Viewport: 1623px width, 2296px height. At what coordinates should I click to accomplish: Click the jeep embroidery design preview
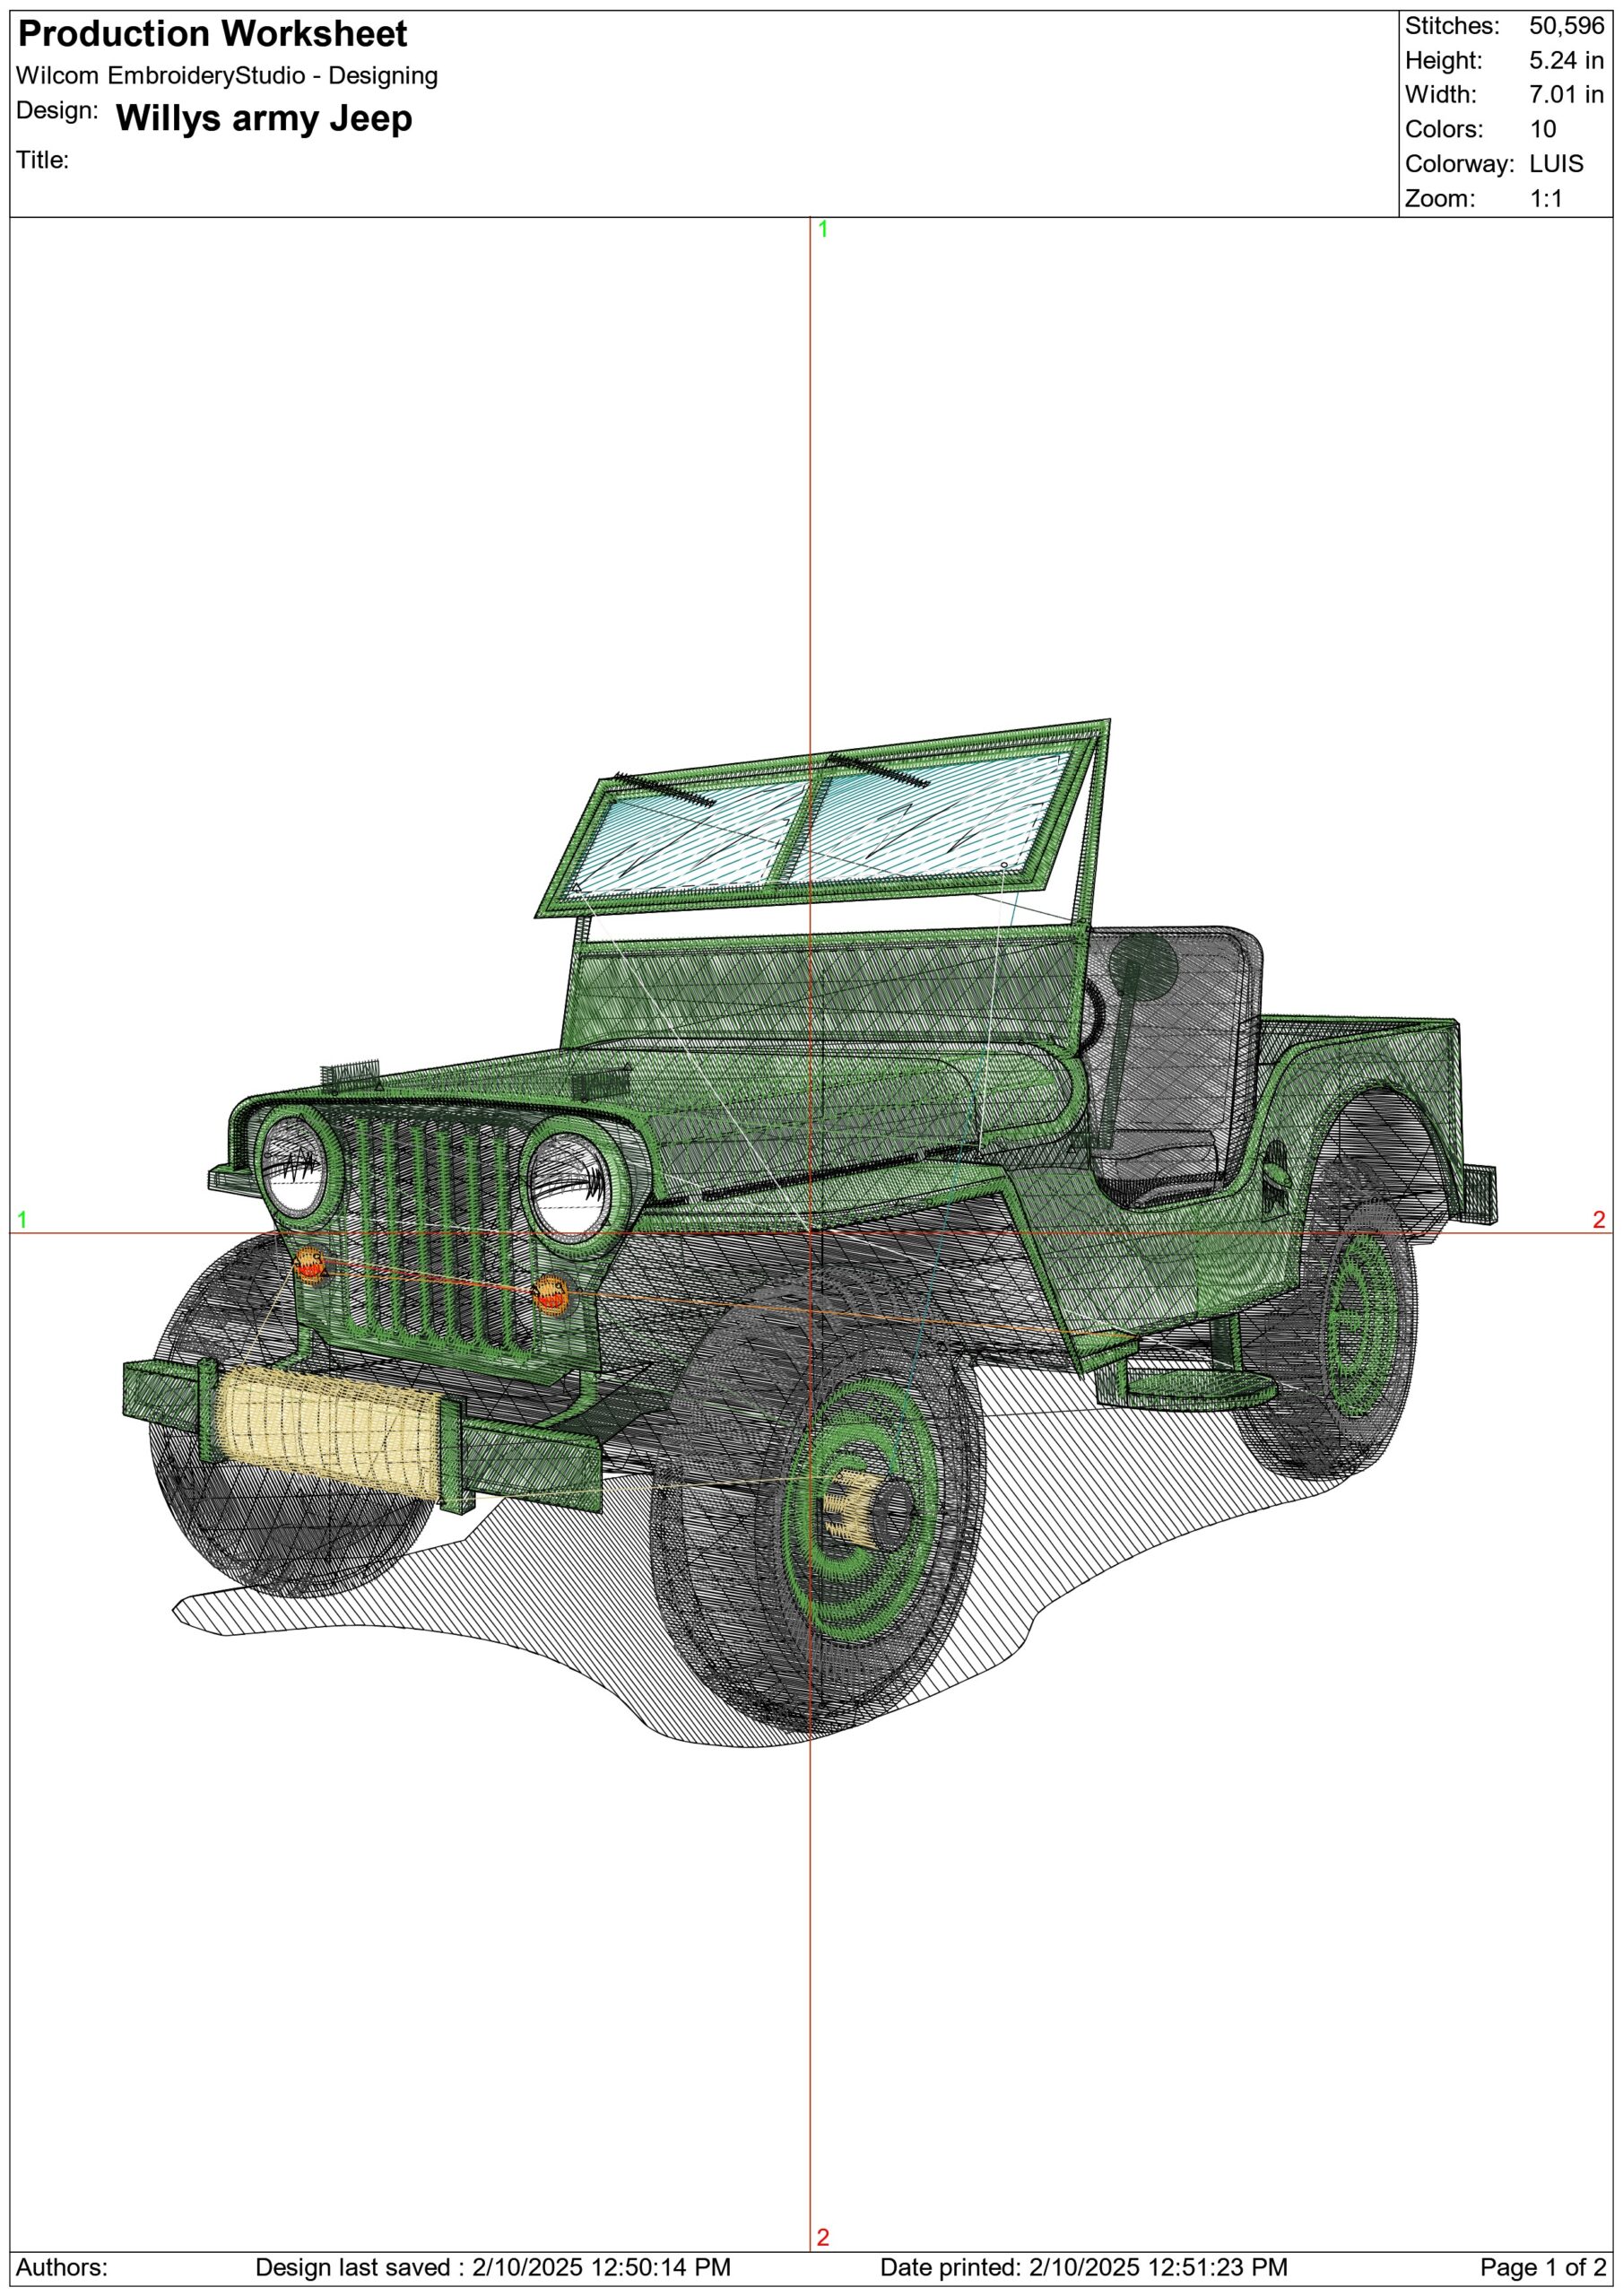coord(810,1232)
